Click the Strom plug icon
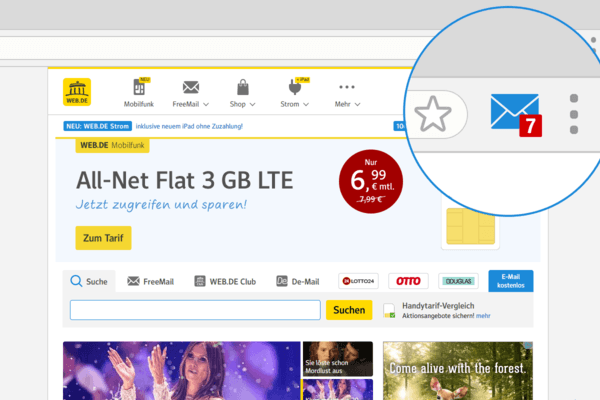This screenshot has height=400, width=600. 295,87
